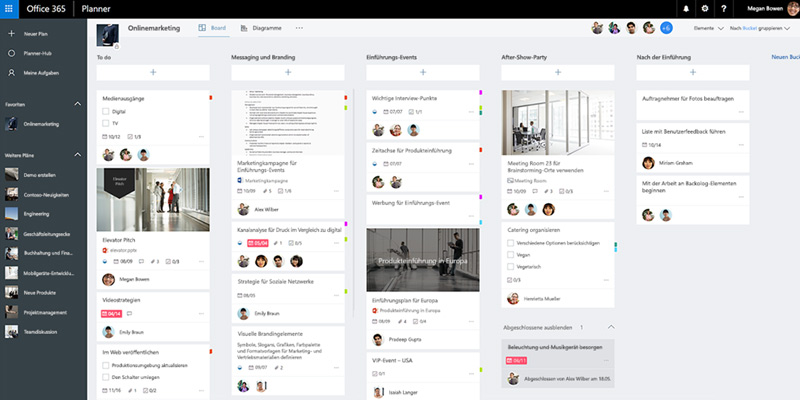Switch to the Diagramme tab
The width and height of the screenshot is (800, 400).
pos(261,28)
